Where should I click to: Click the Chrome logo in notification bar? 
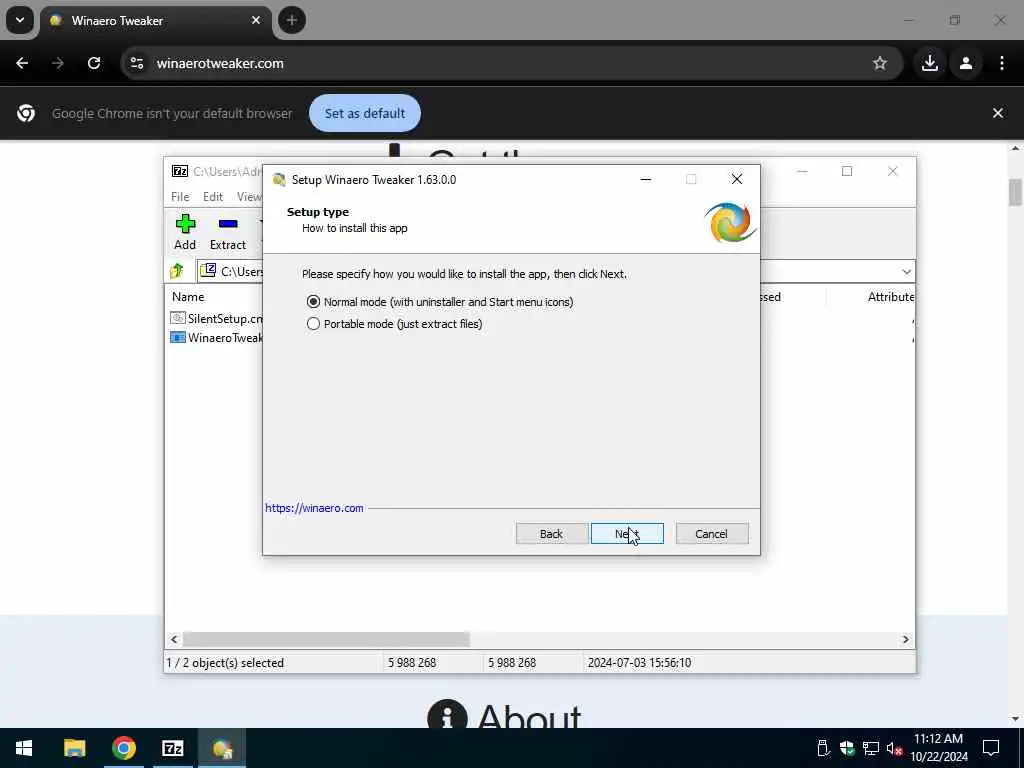tap(26, 113)
